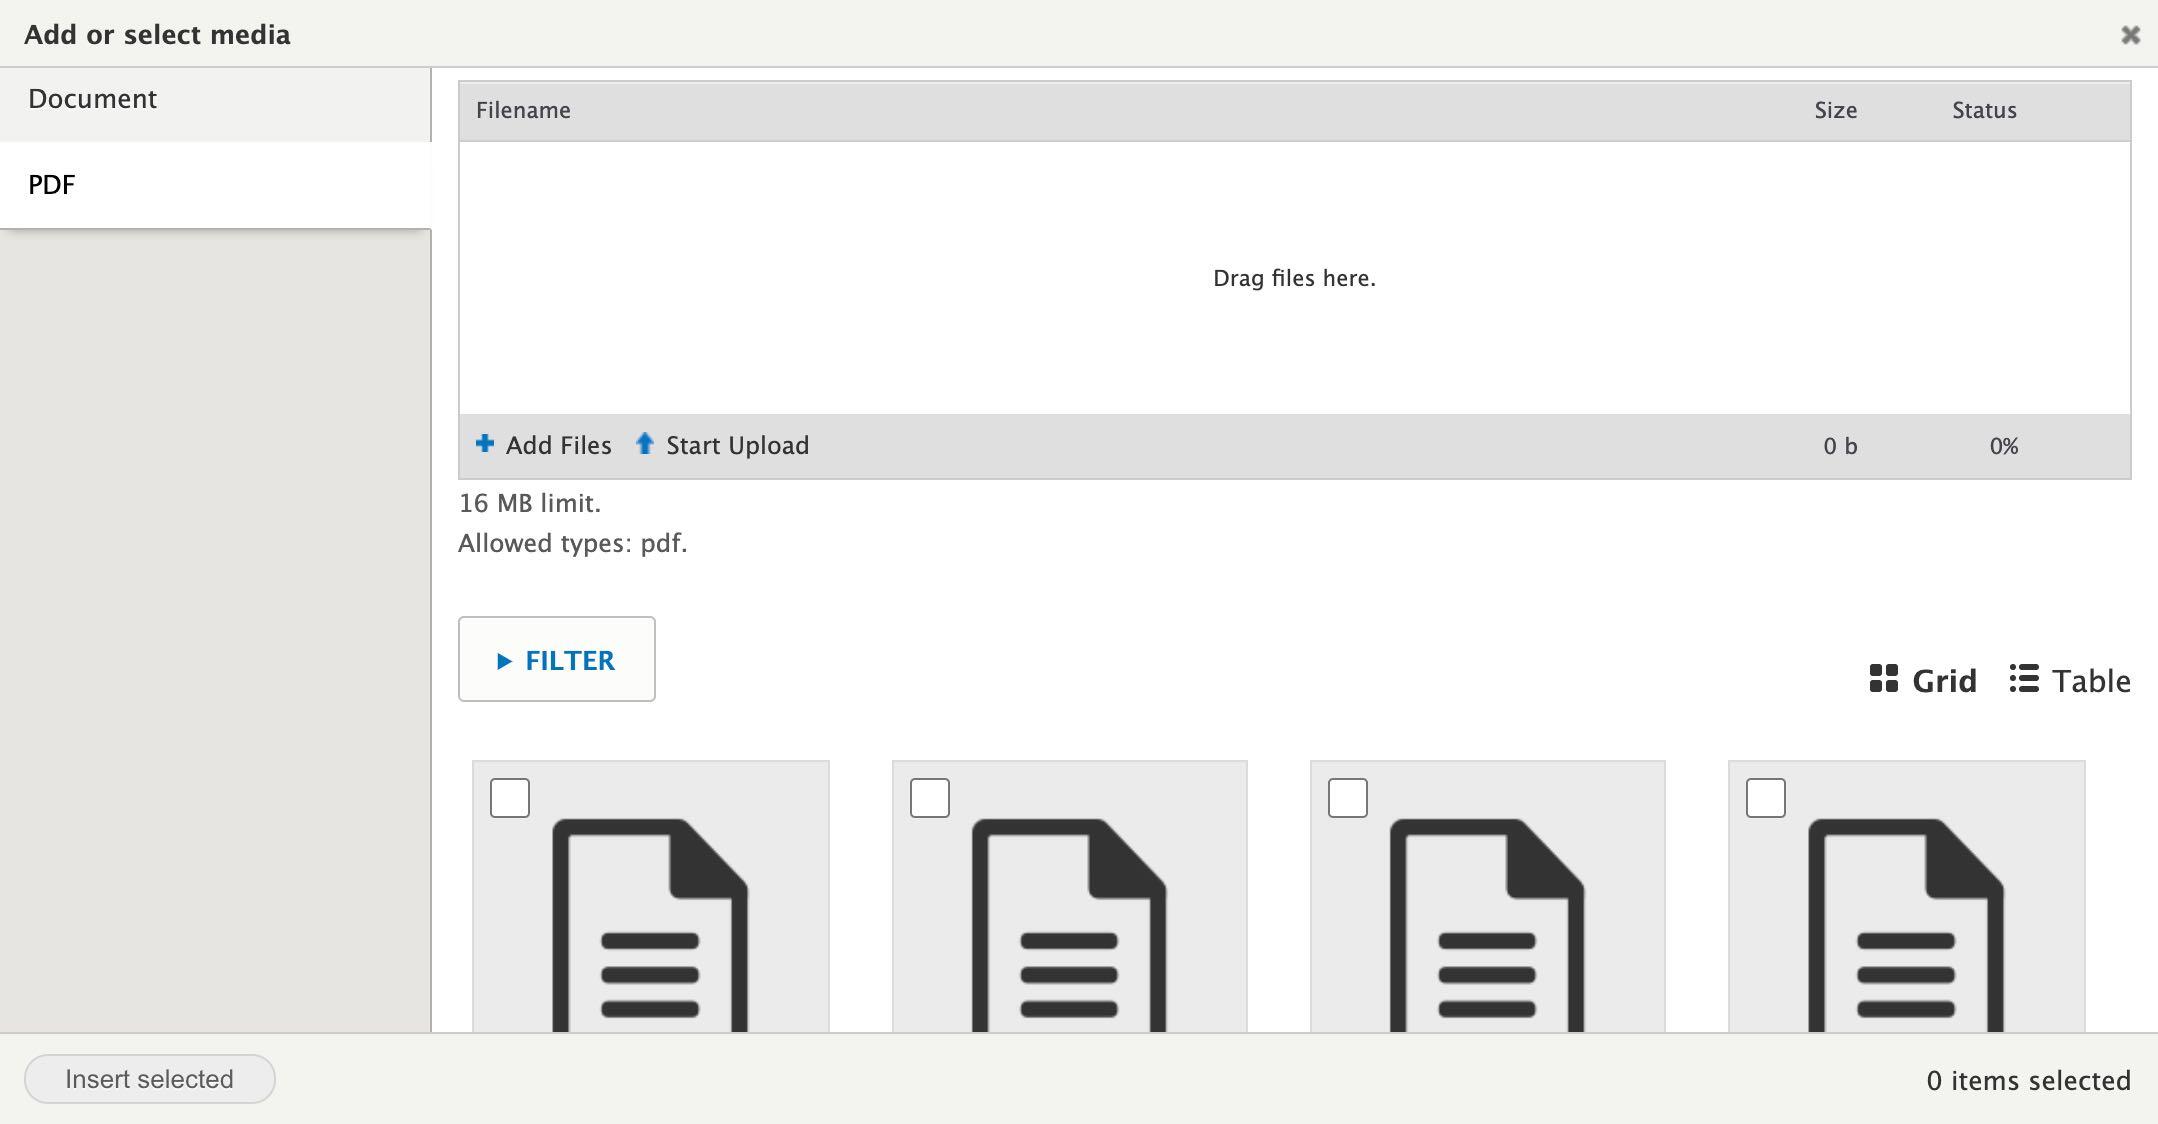Image resolution: width=2158 pixels, height=1124 pixels.
Task: Click the fourth document file icon
Action: 1905,925
